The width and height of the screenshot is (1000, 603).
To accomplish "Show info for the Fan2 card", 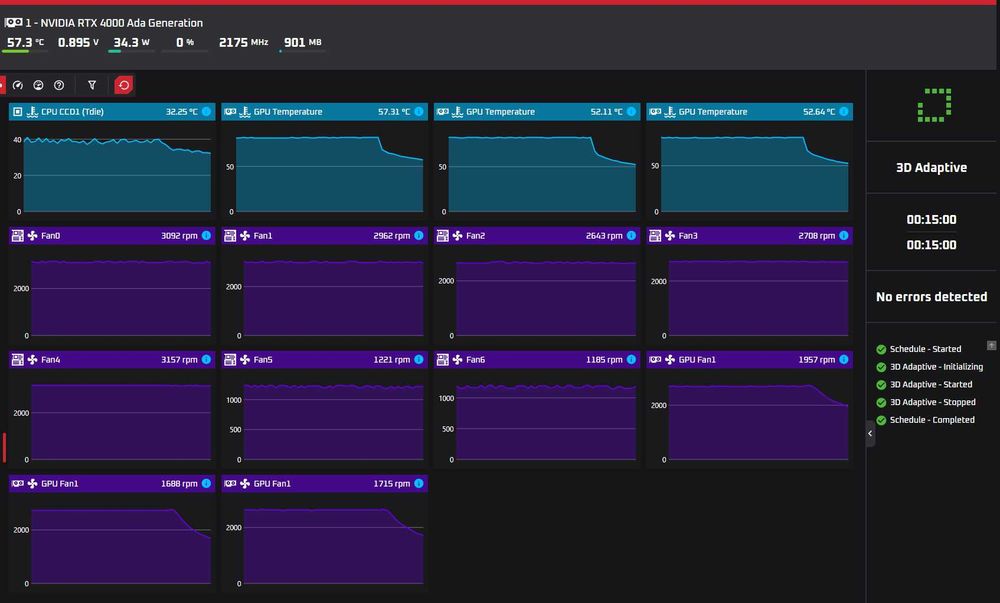I will [x=631, y=235].
